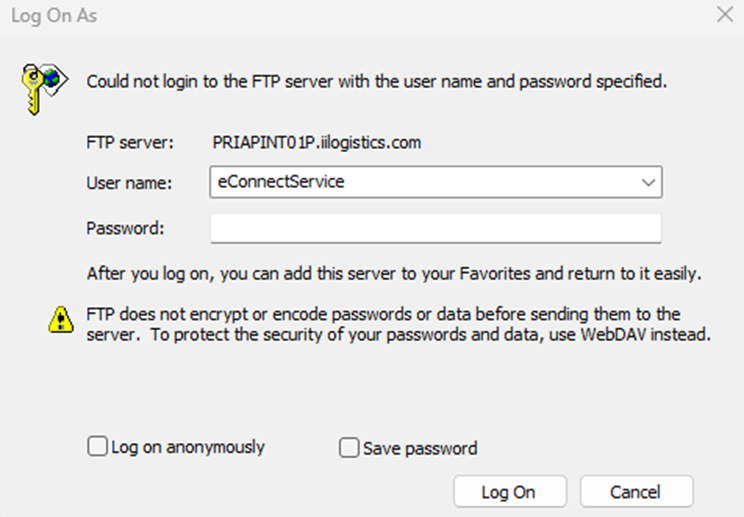The height and width of the screenshot is (517, 744).
Task: Click the Log On As title bar
Action: coord(300,15)
